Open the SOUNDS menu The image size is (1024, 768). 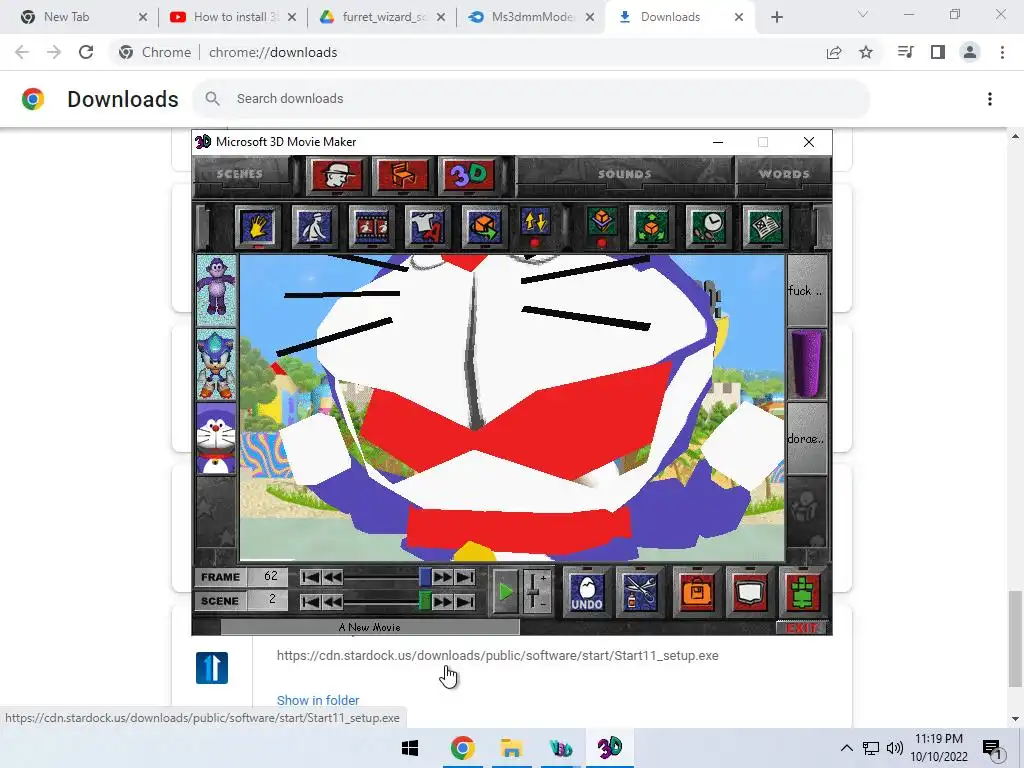pyautogui.click(x=624, y=174)
